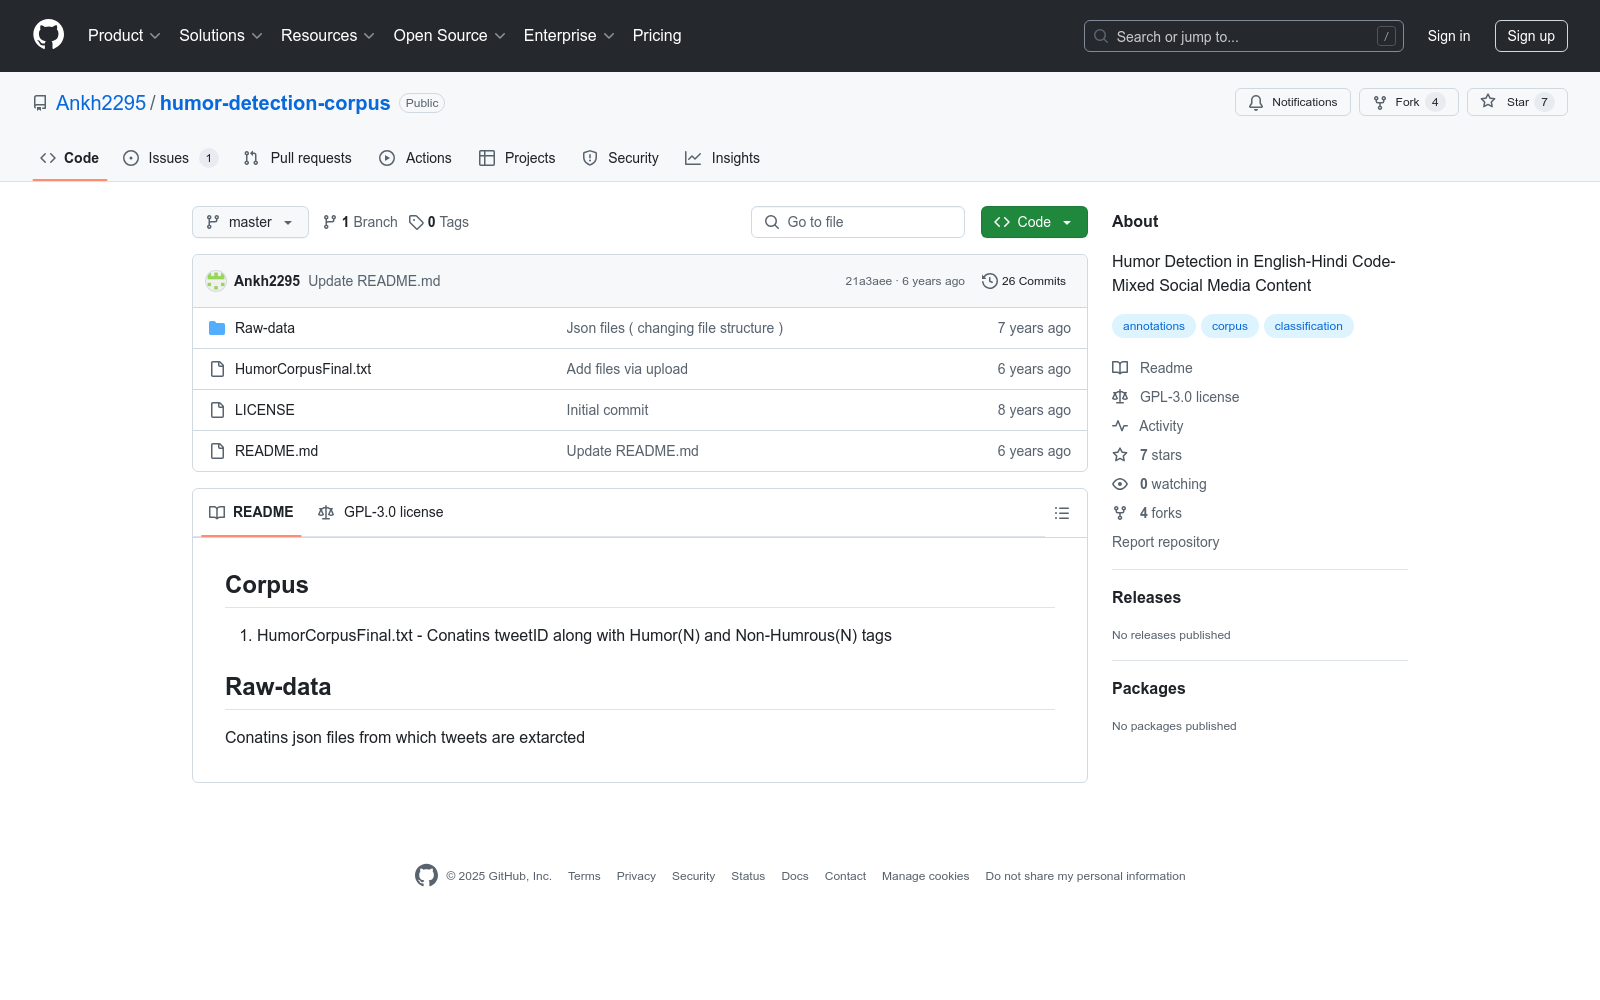Click the shield icon on Security tab
Image resolution: width=1600 pixels, height=1000 pixels.
[590, 158]
